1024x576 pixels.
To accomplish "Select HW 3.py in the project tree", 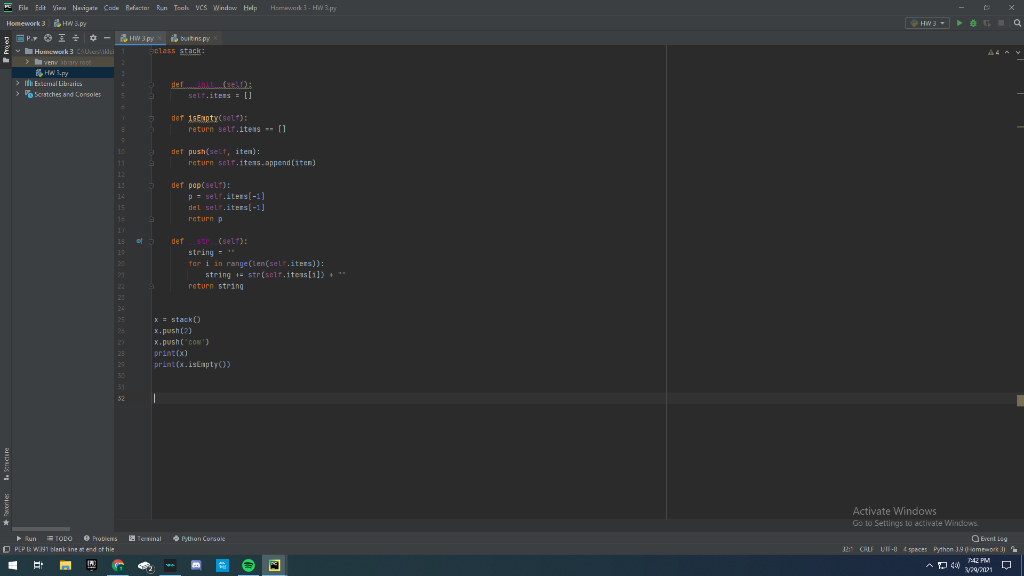I will (x=56, y=73).
